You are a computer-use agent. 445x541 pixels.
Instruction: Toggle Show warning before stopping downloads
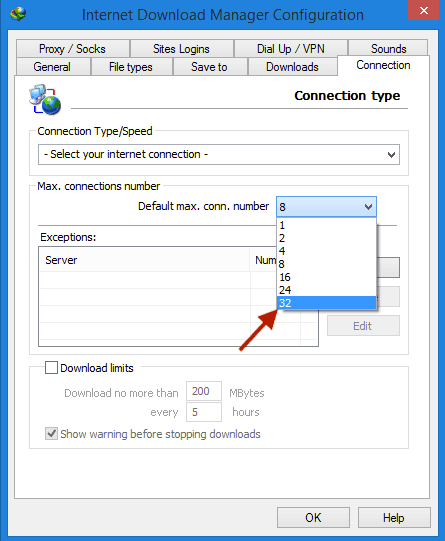pyautogui.click(x=51, y=433)
